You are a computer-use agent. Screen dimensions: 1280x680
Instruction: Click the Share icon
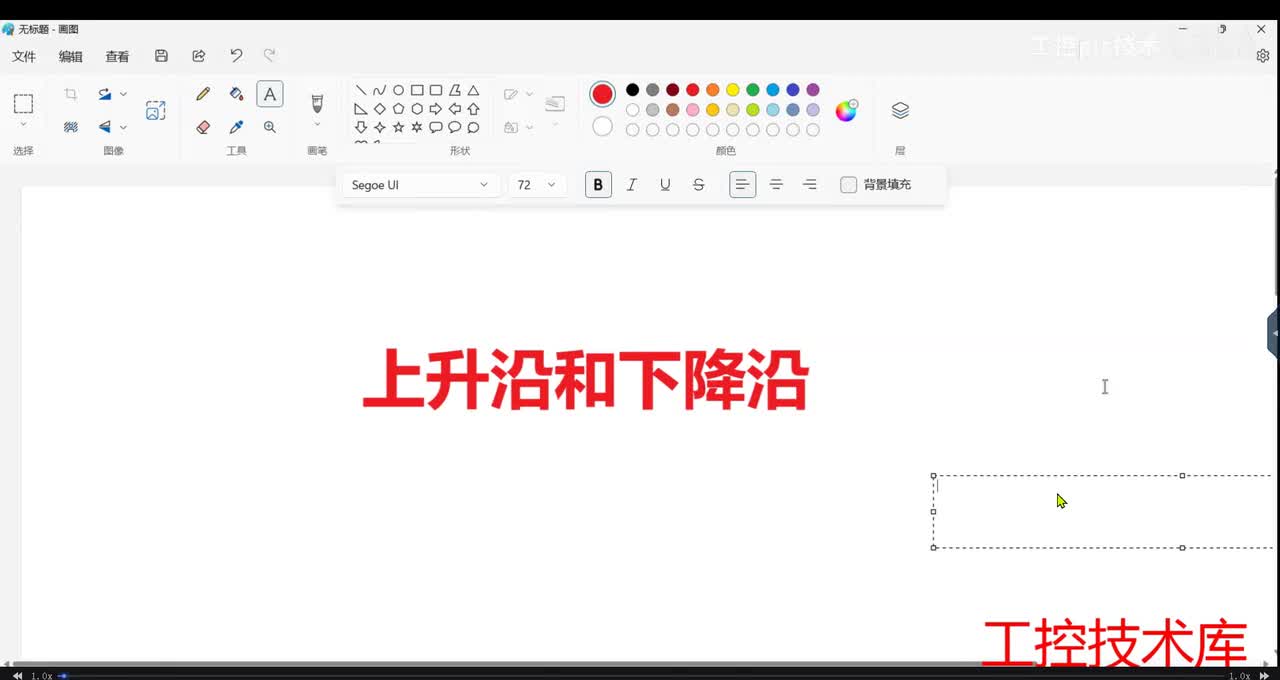[199, 56]
